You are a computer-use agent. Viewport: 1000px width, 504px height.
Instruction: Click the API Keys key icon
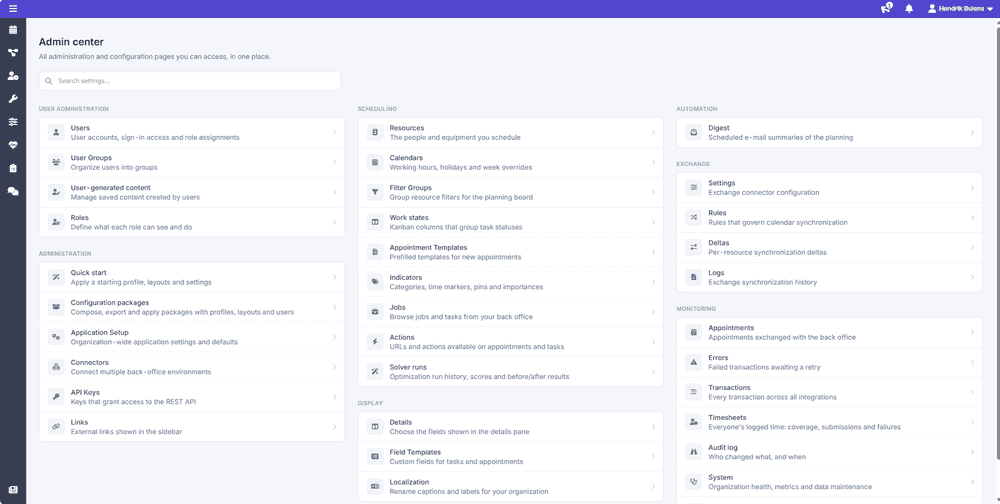(56, 397)
